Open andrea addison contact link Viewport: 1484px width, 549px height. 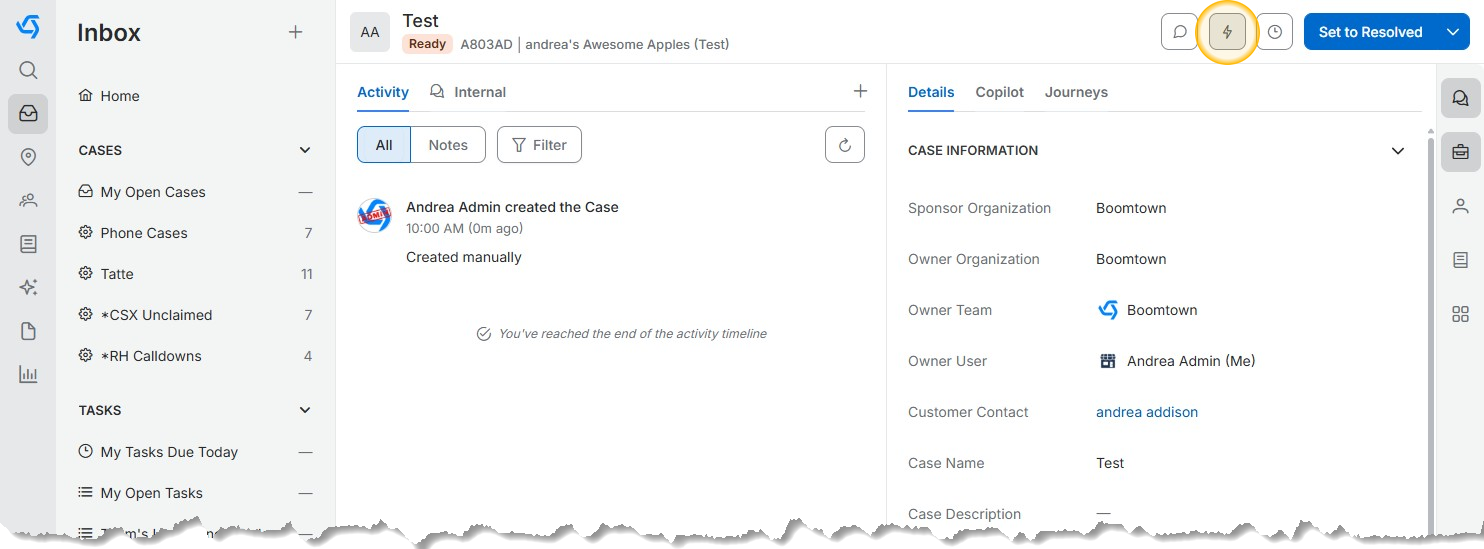click(x=1146, y=412)
